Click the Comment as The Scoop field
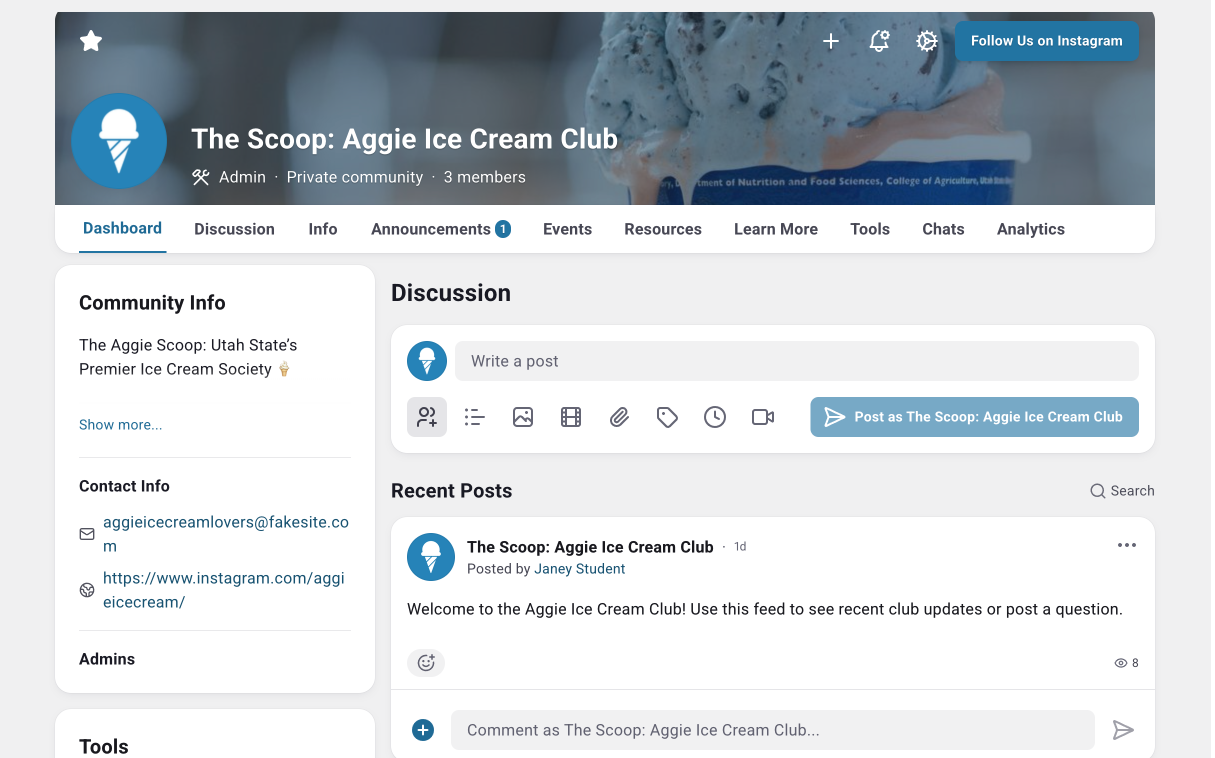 point(773,730)
